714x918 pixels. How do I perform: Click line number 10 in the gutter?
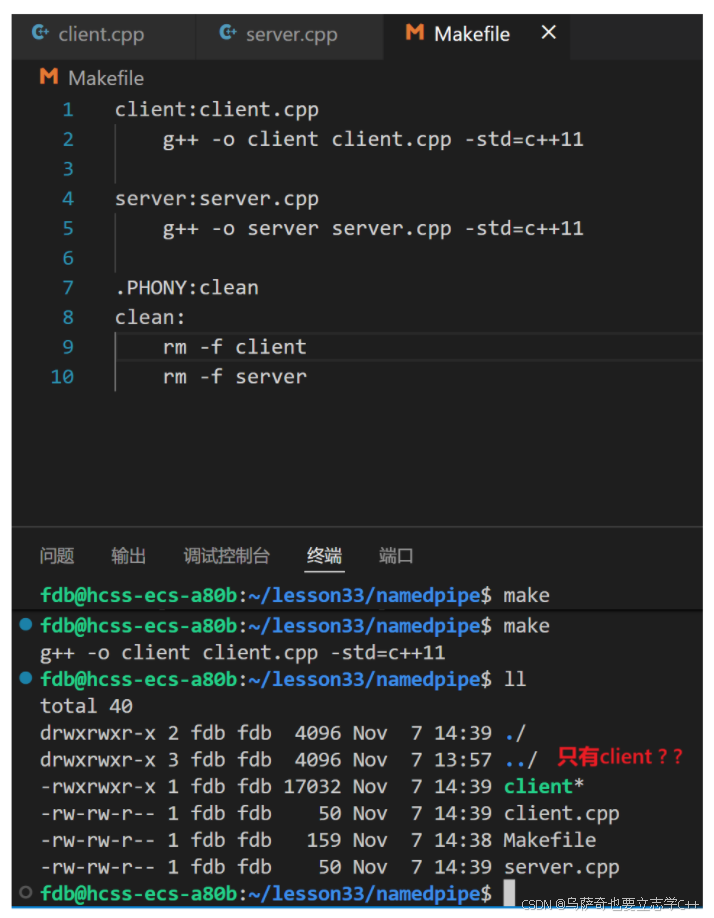[x=63, y=377]
